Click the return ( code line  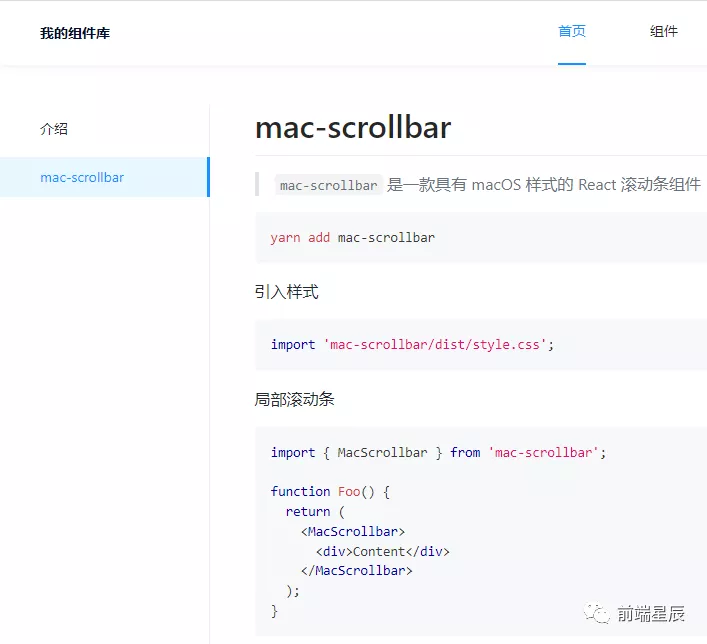pyautogui.click(x=315, y=511)
